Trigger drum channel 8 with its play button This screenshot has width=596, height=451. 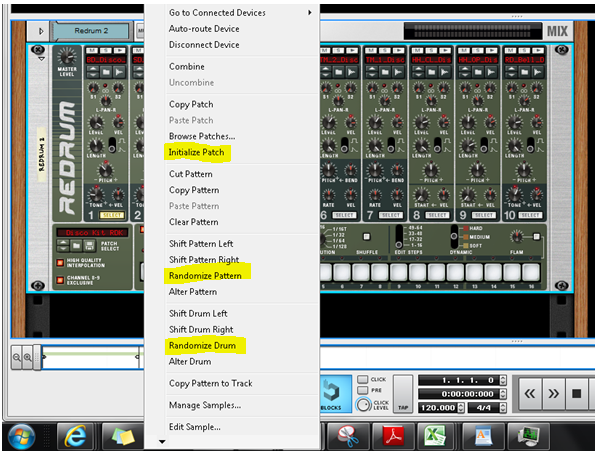click(444, 51)
